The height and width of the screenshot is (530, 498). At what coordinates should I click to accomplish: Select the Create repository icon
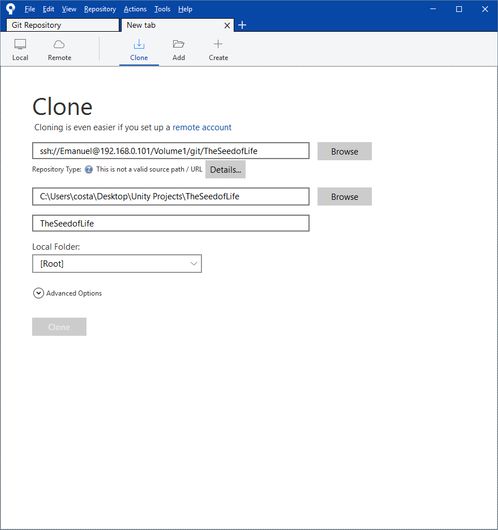click(x=218, y=50)
